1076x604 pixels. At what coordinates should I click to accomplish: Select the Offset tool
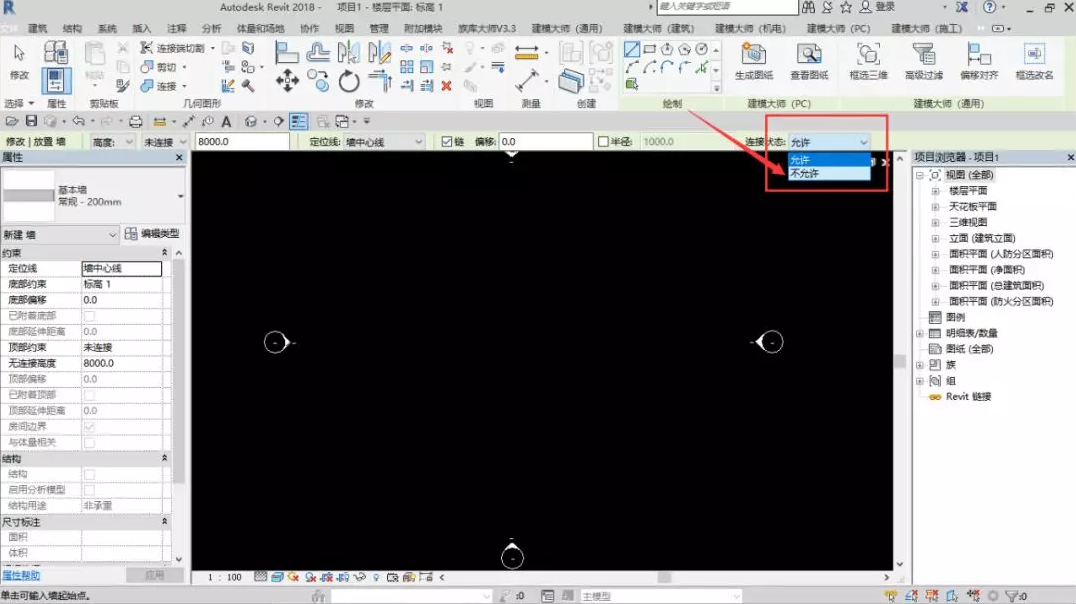pyautogui.click(x=318, y=52)
